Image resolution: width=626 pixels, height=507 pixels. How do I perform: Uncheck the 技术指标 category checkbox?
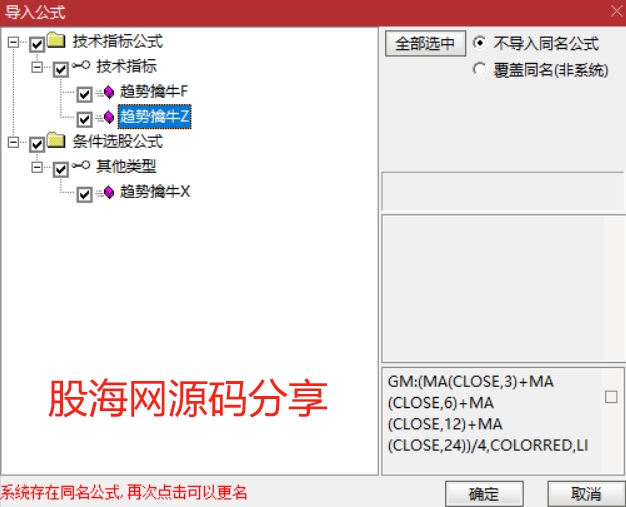pyautogui.click(x=61, y=69)
